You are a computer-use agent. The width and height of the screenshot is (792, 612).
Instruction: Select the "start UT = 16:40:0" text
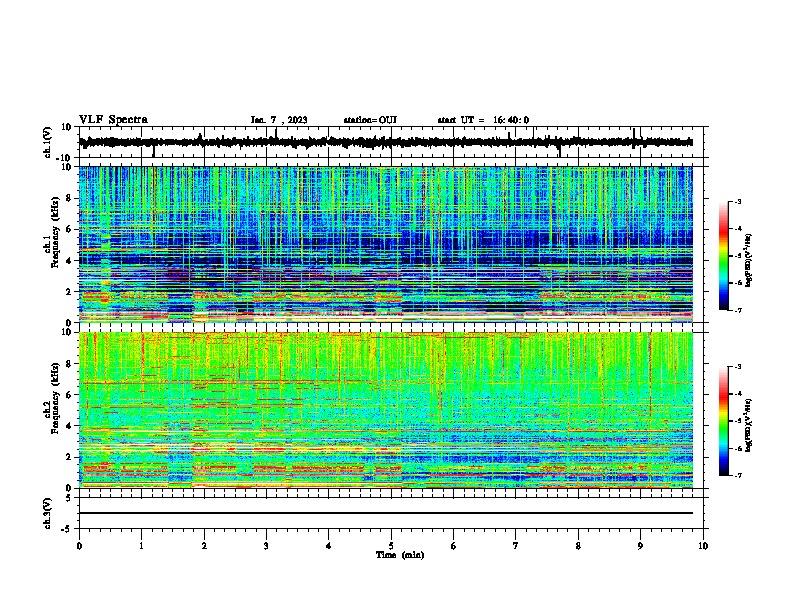tap(483, 120)
